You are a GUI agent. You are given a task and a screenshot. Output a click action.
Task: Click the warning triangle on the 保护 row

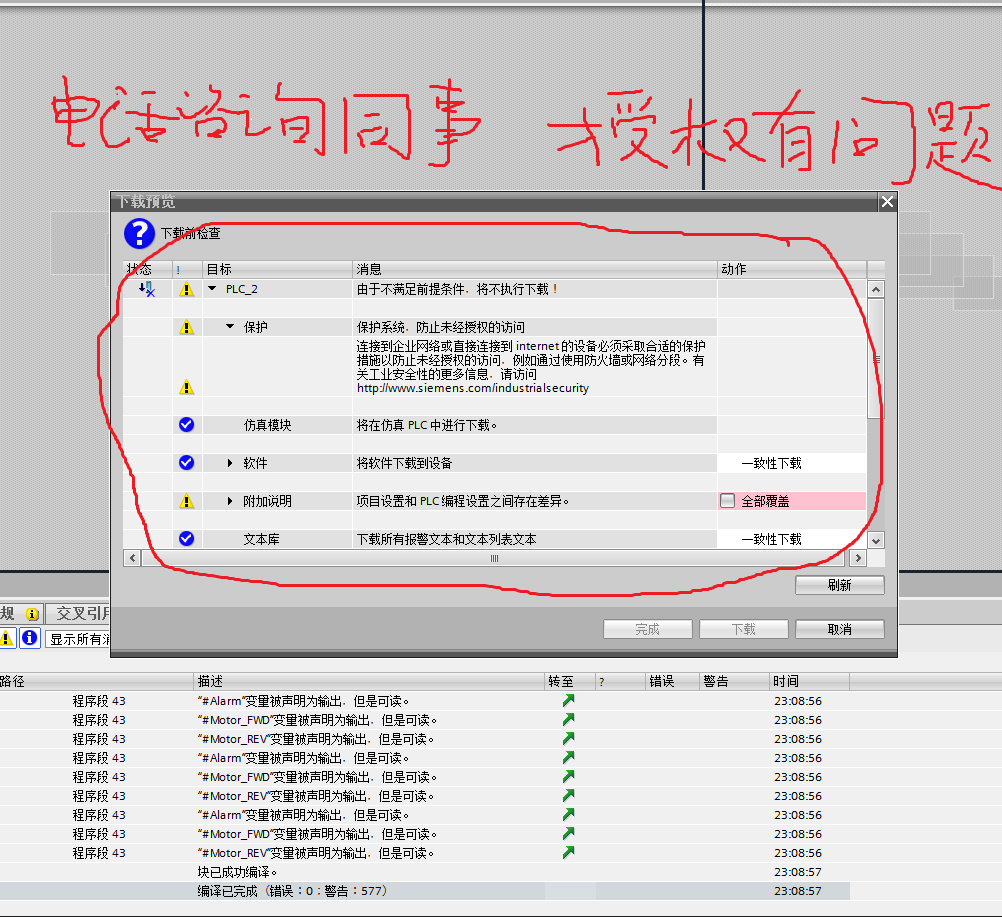[x=186, y=326]
